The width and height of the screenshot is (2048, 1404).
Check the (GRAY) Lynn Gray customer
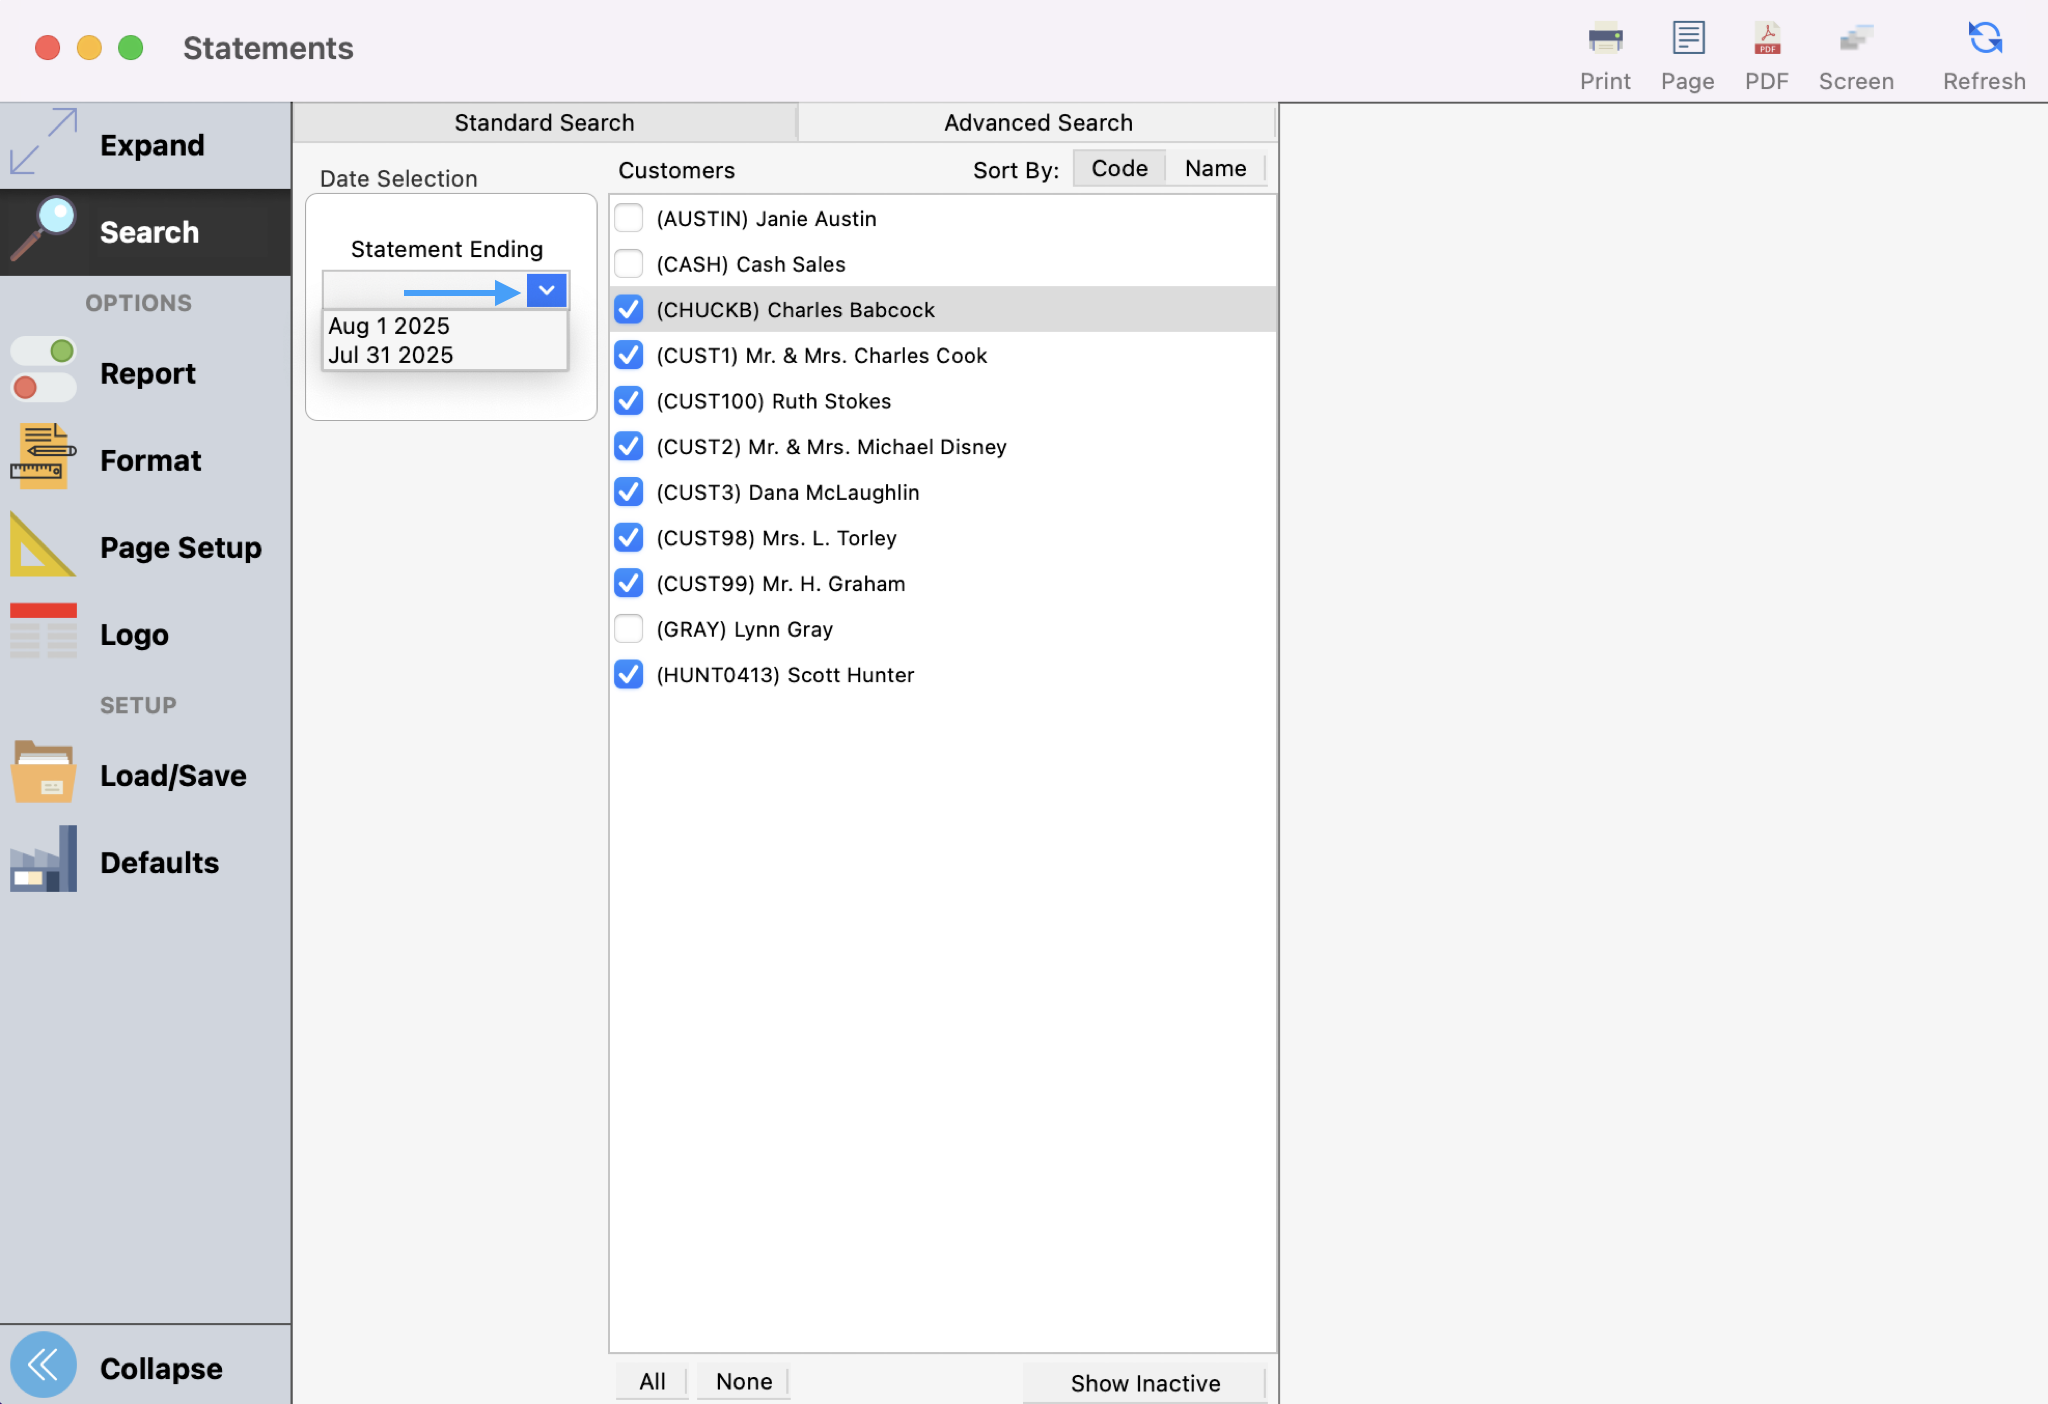point(628,628)
